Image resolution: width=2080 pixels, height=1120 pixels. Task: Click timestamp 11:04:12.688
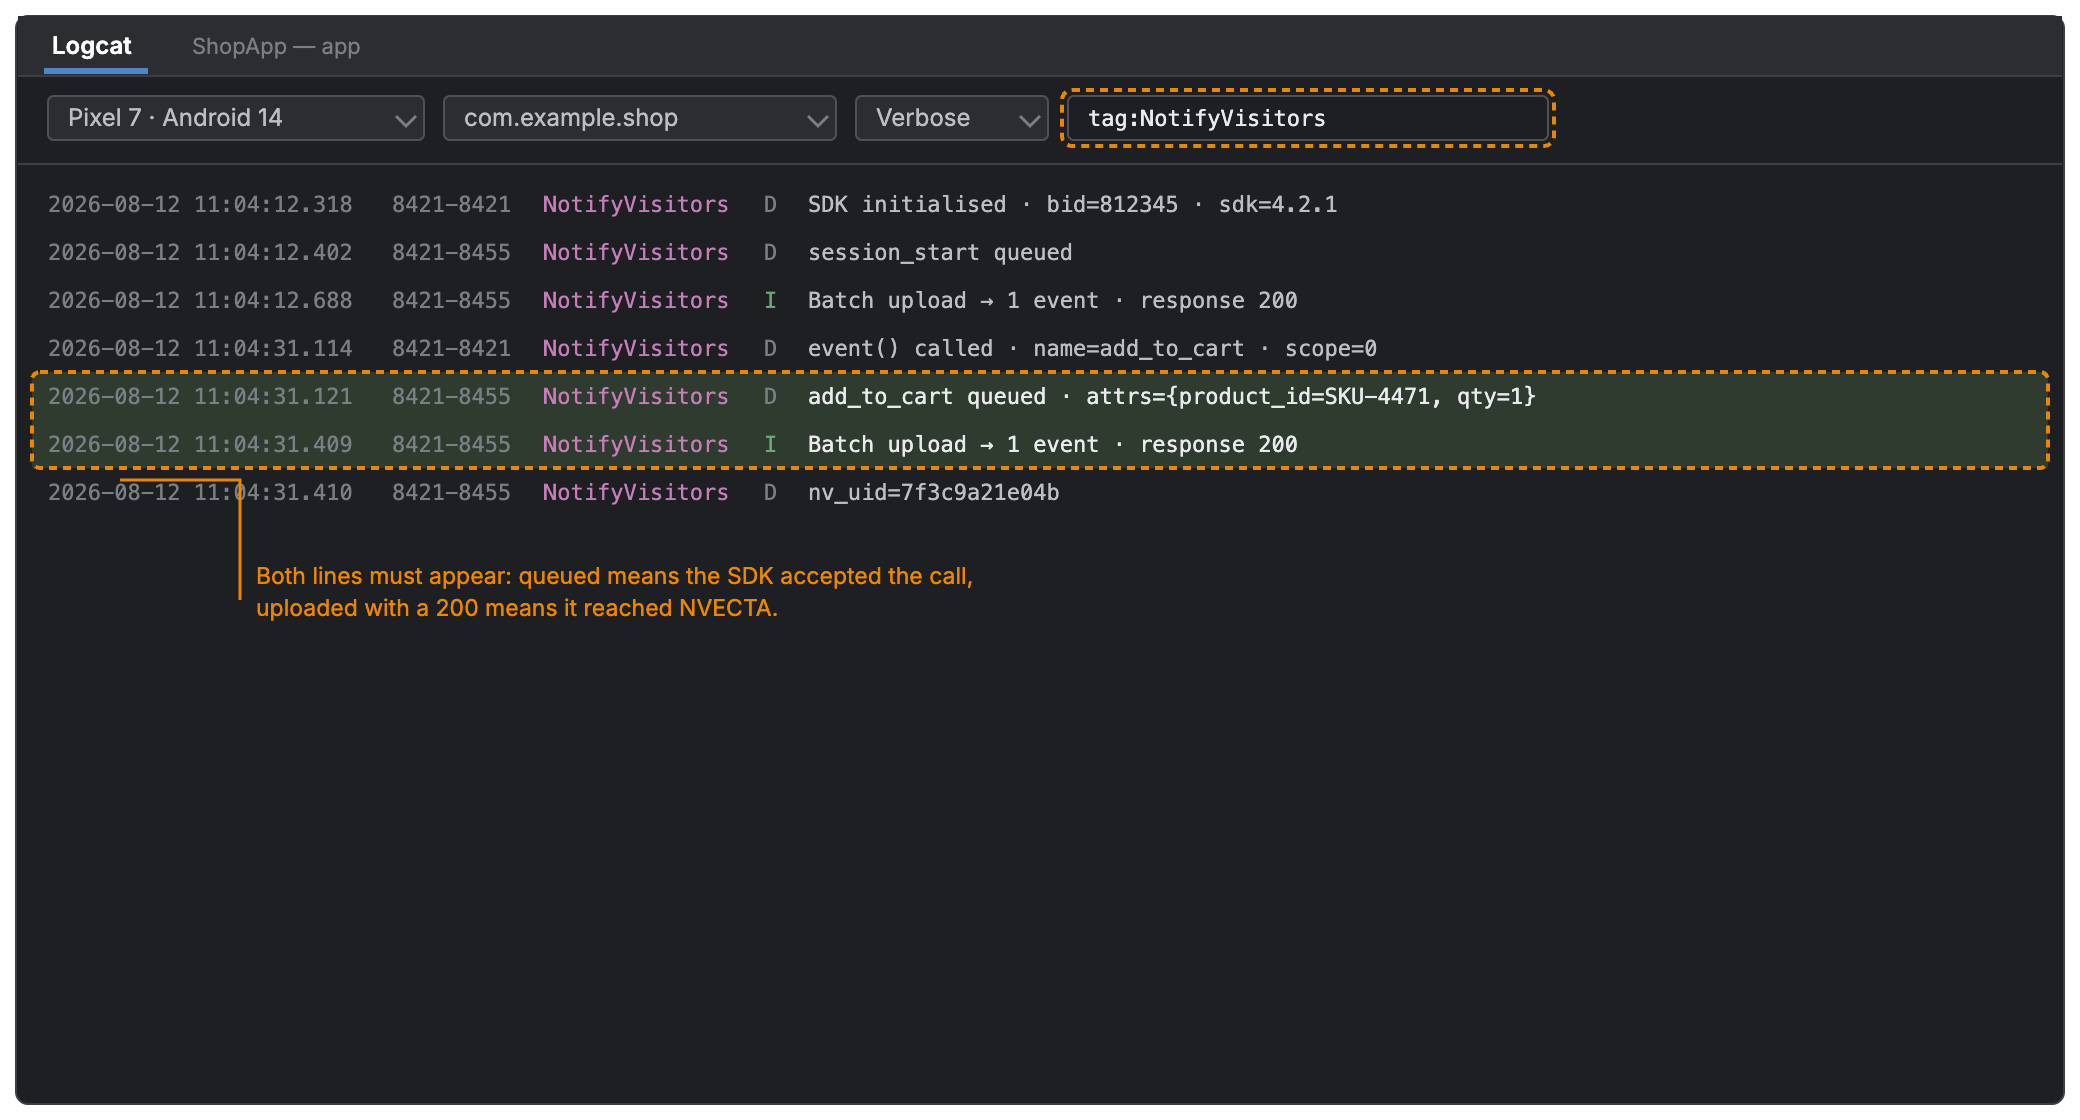[200, 300]
